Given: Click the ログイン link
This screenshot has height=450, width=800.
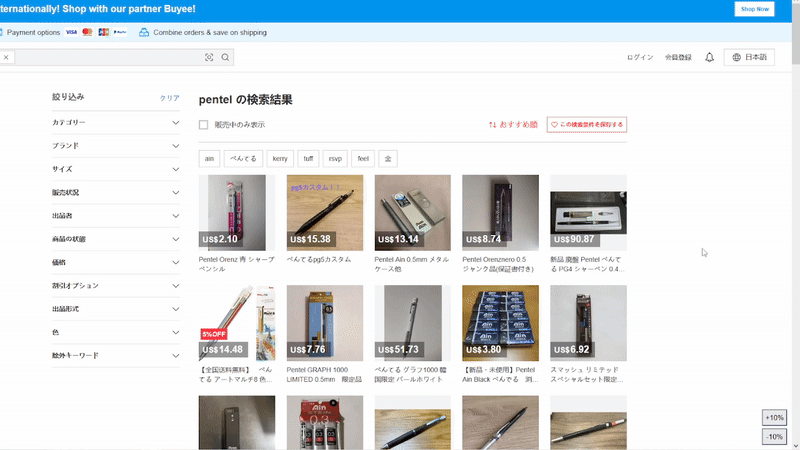Looking at the screenshot, I should pyautogui.click(x=640, y=57).
